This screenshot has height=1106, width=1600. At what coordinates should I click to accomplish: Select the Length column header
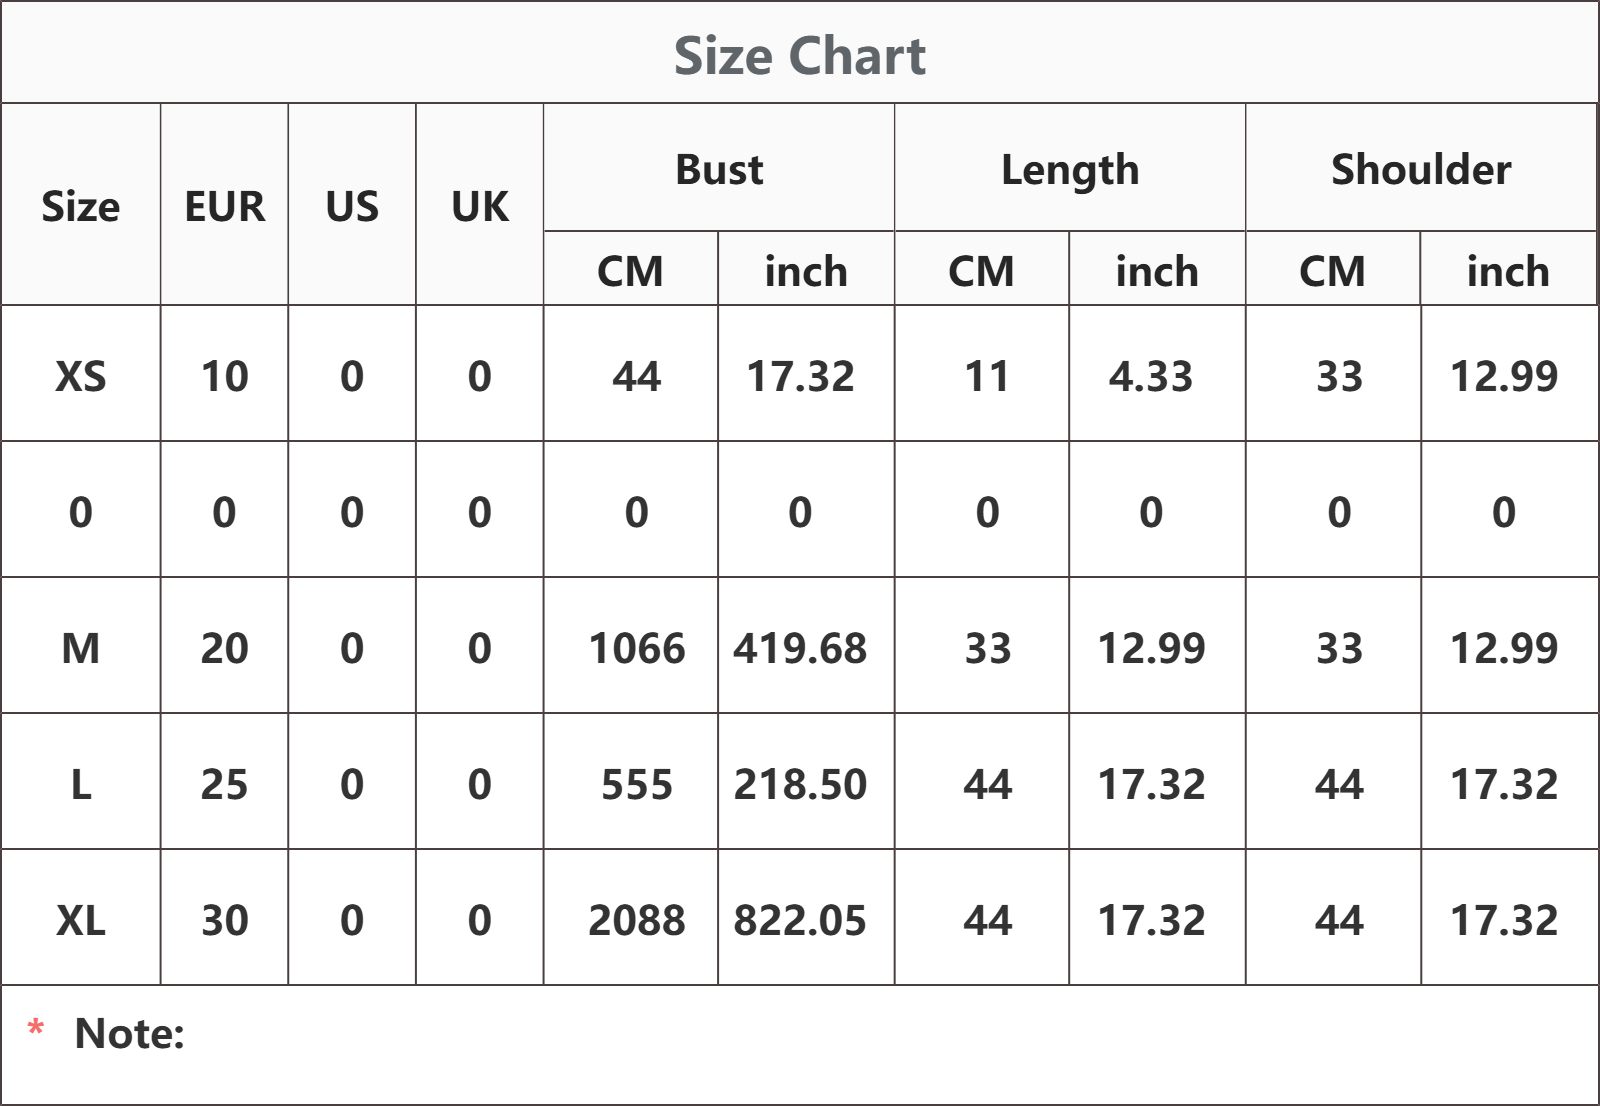tap(1070, 170)
